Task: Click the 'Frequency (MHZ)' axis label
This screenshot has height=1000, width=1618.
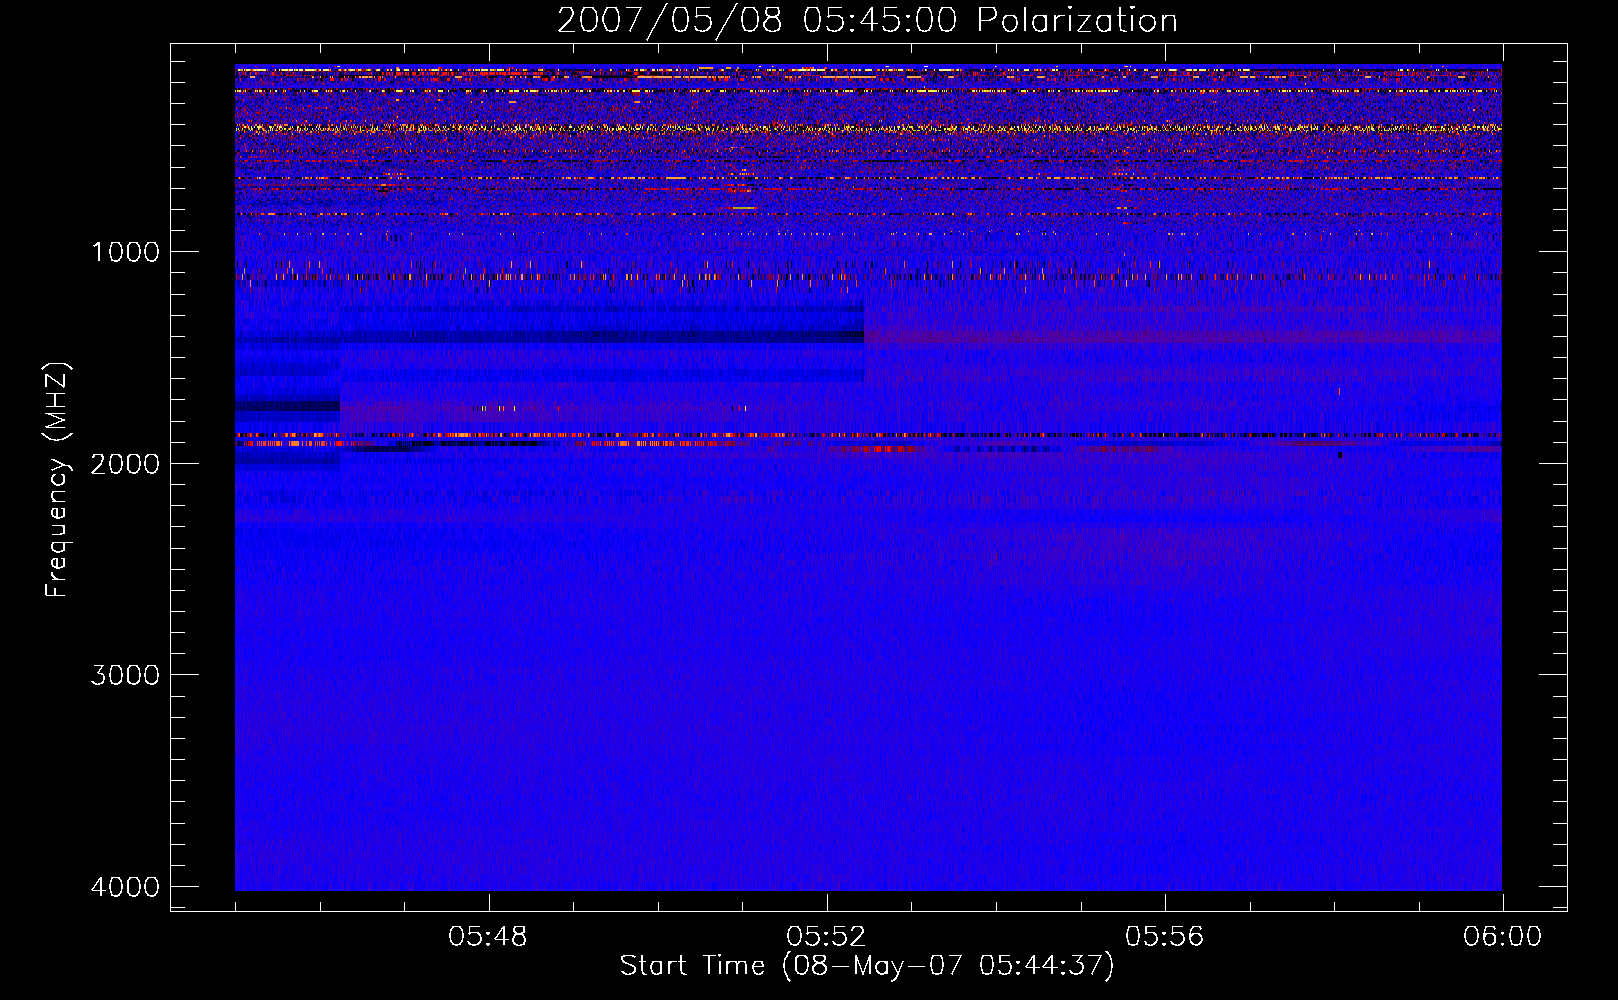Action: pyautogui.click(x=57, y=480)
